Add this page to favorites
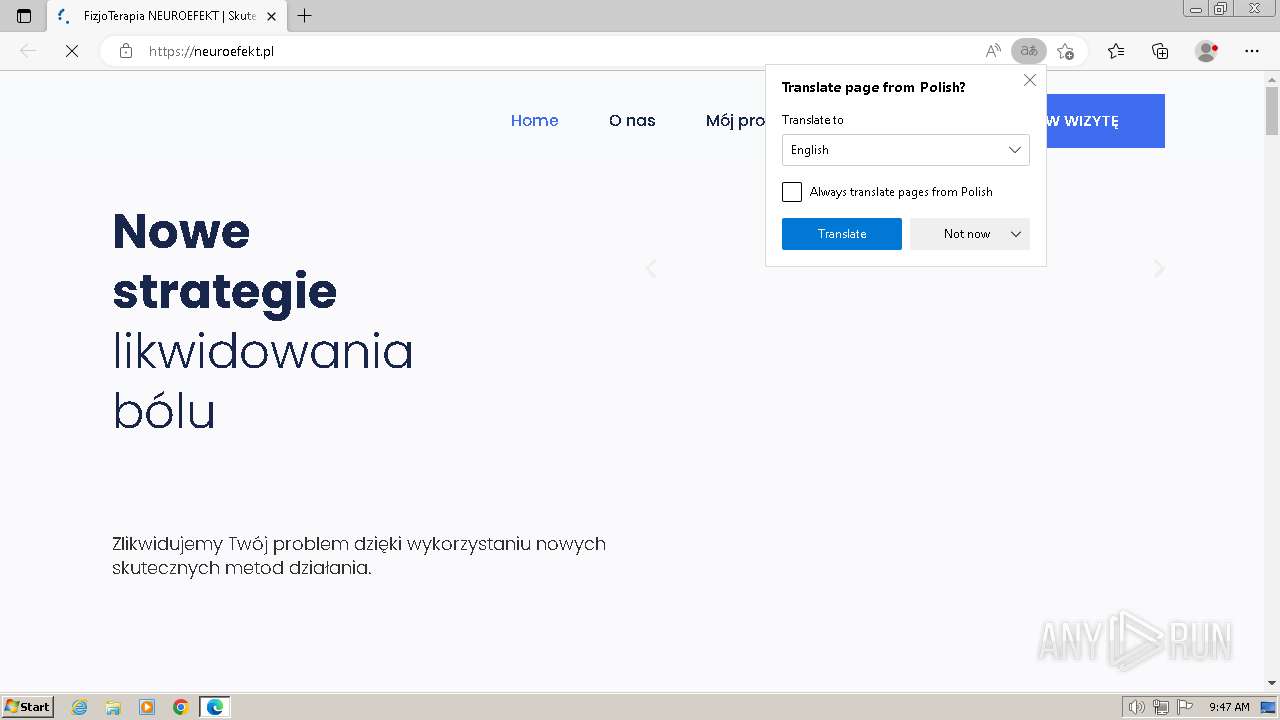This screenshot has height=720, width=1280. pyautogui.click(x=1065, y=51)
